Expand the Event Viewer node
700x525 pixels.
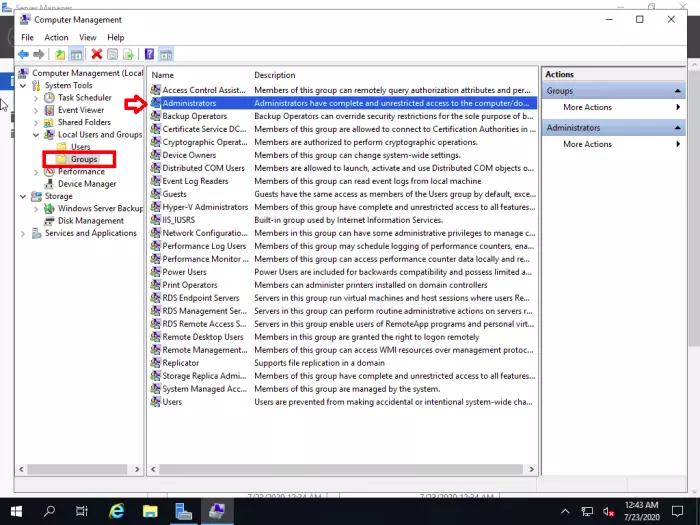pos(36,110)
